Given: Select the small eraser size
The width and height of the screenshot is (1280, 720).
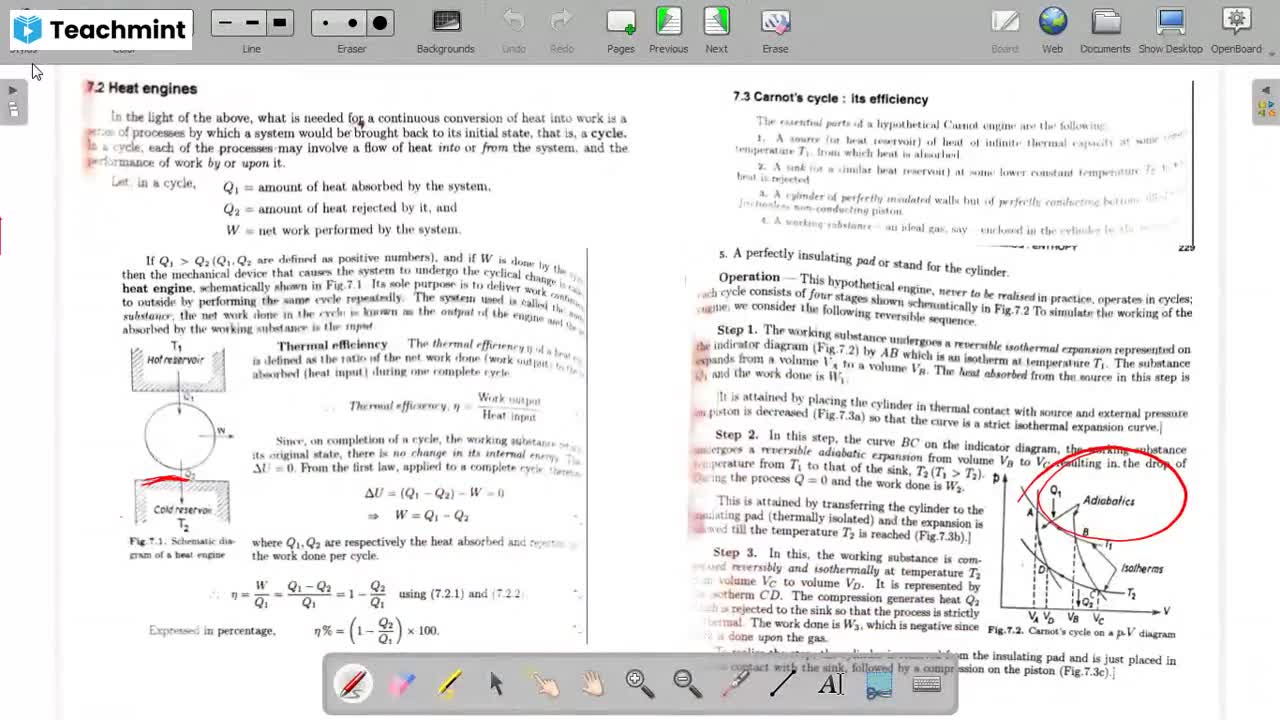Looking at the screenshot, I should 325,23.
